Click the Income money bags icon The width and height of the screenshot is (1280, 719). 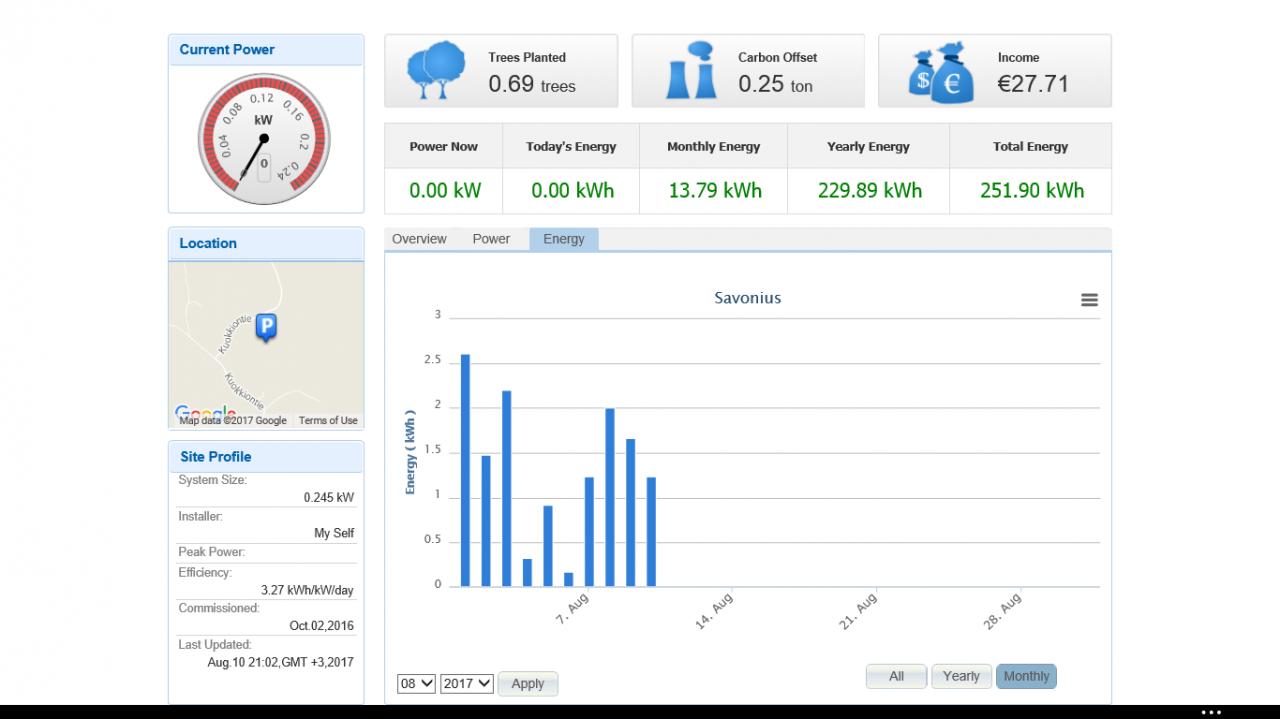[941, 72]
